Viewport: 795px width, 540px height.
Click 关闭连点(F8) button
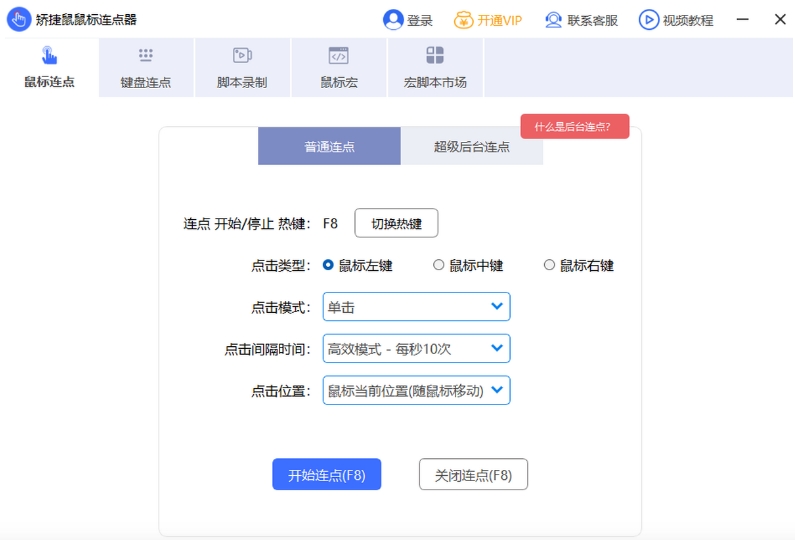coord(474,475)
